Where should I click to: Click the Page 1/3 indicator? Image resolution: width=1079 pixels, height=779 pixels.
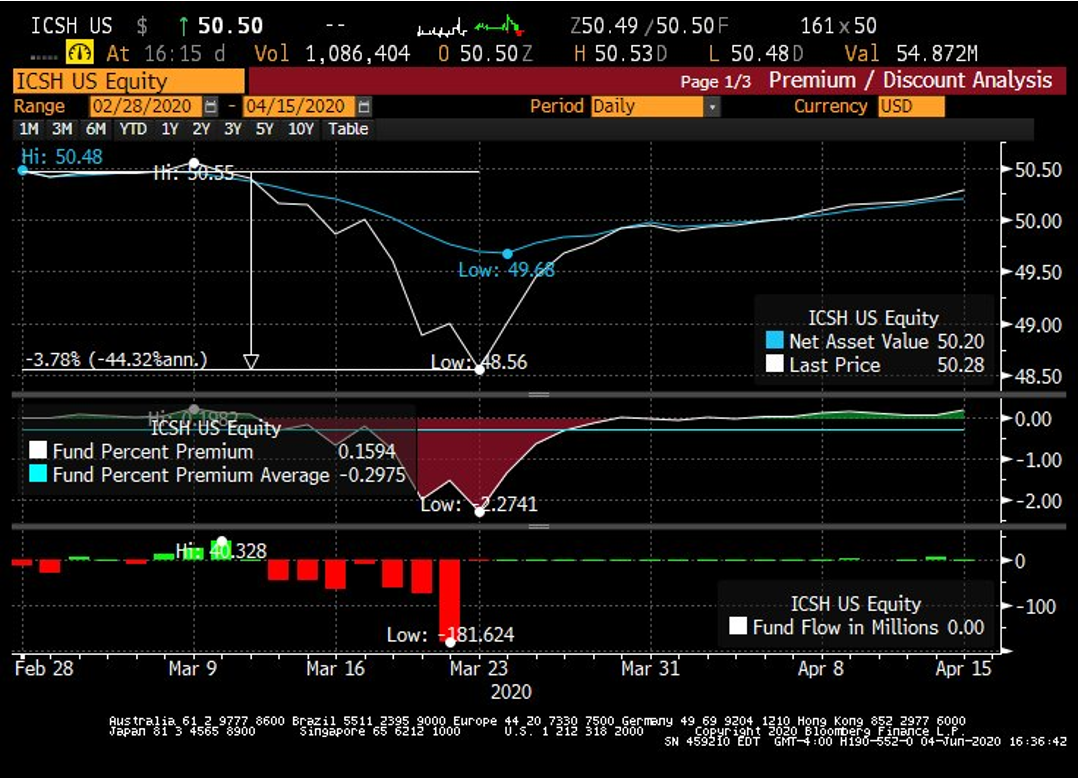coord(715,82)
